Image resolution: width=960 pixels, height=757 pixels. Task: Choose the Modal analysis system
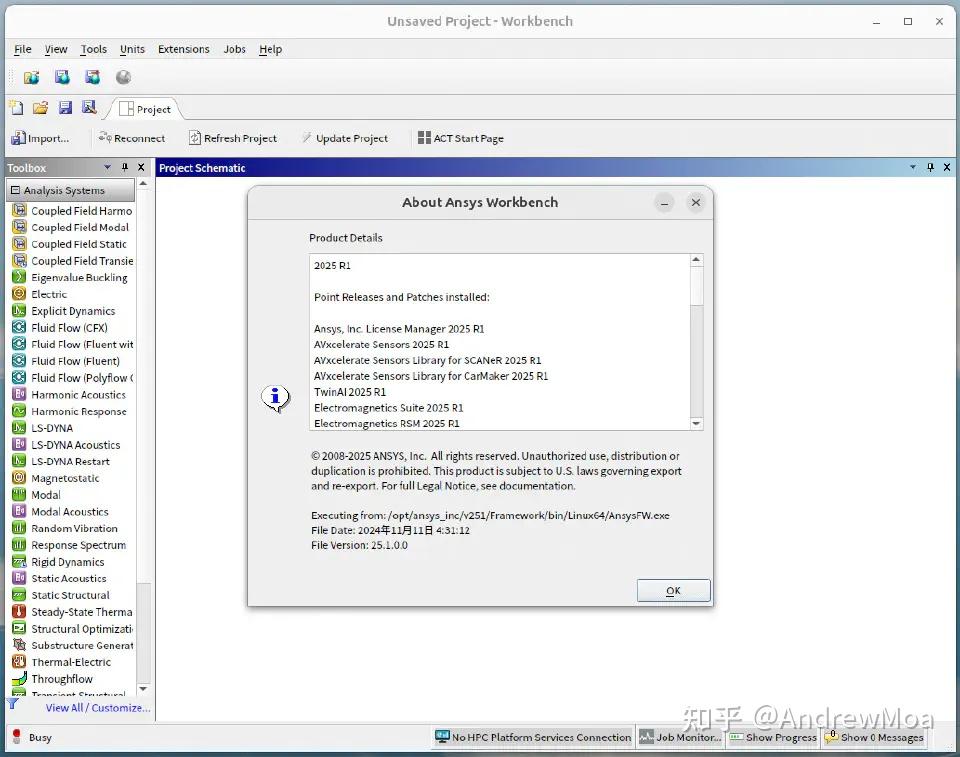[x=44, y=494]
